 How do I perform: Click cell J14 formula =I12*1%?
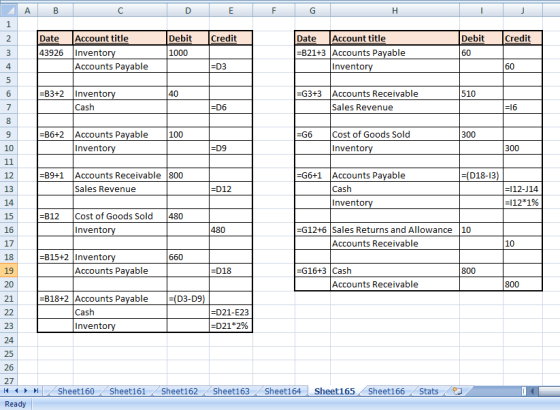click(523, 202)
